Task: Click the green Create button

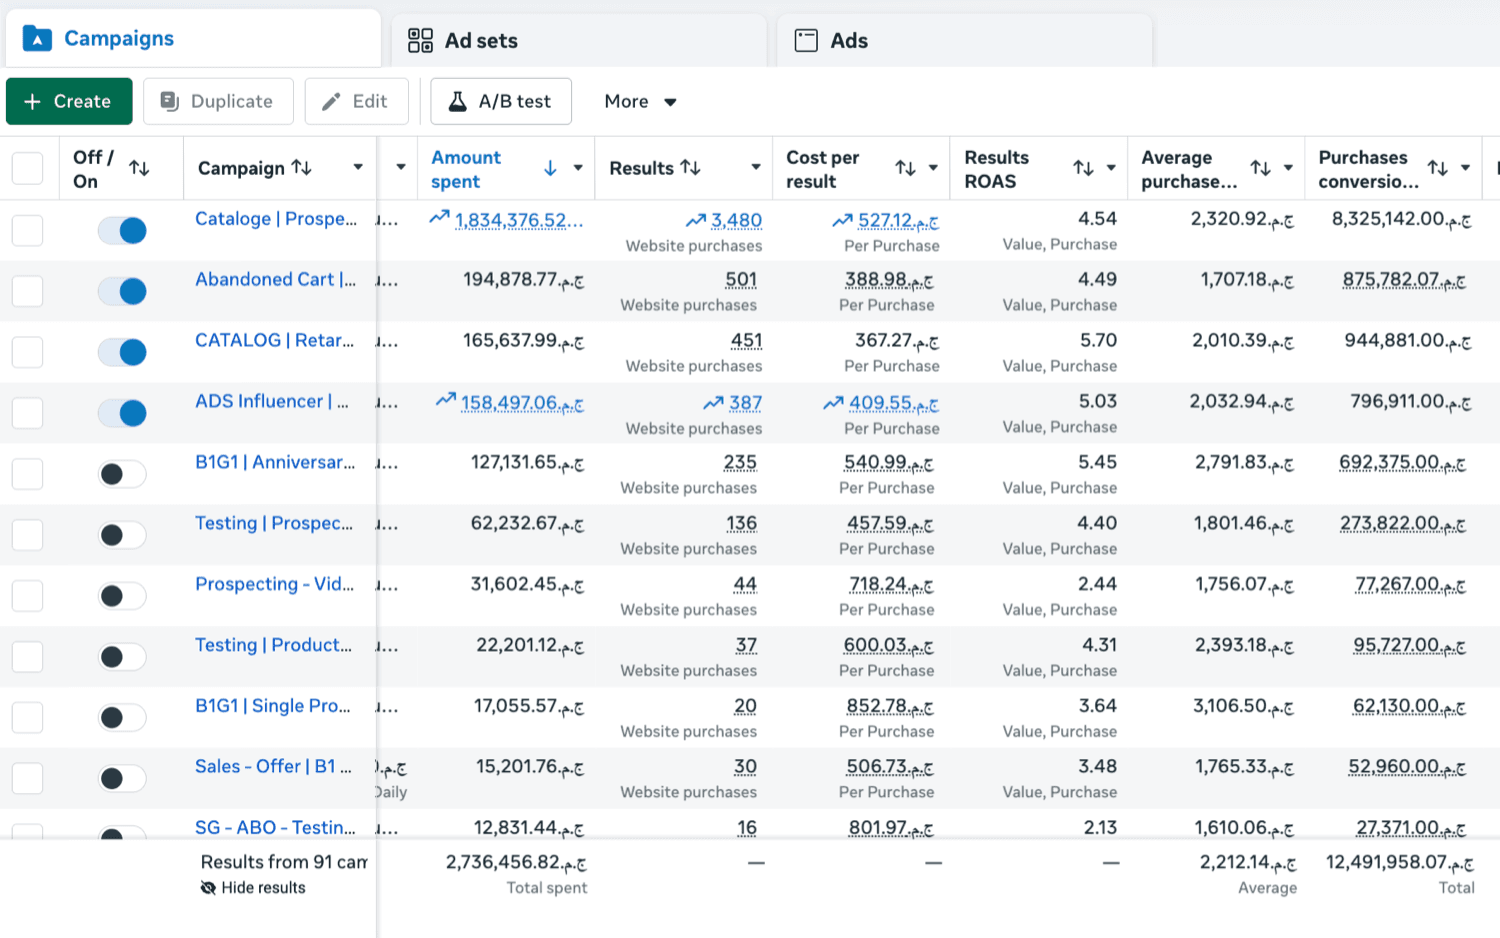Action: pos(69,101)
